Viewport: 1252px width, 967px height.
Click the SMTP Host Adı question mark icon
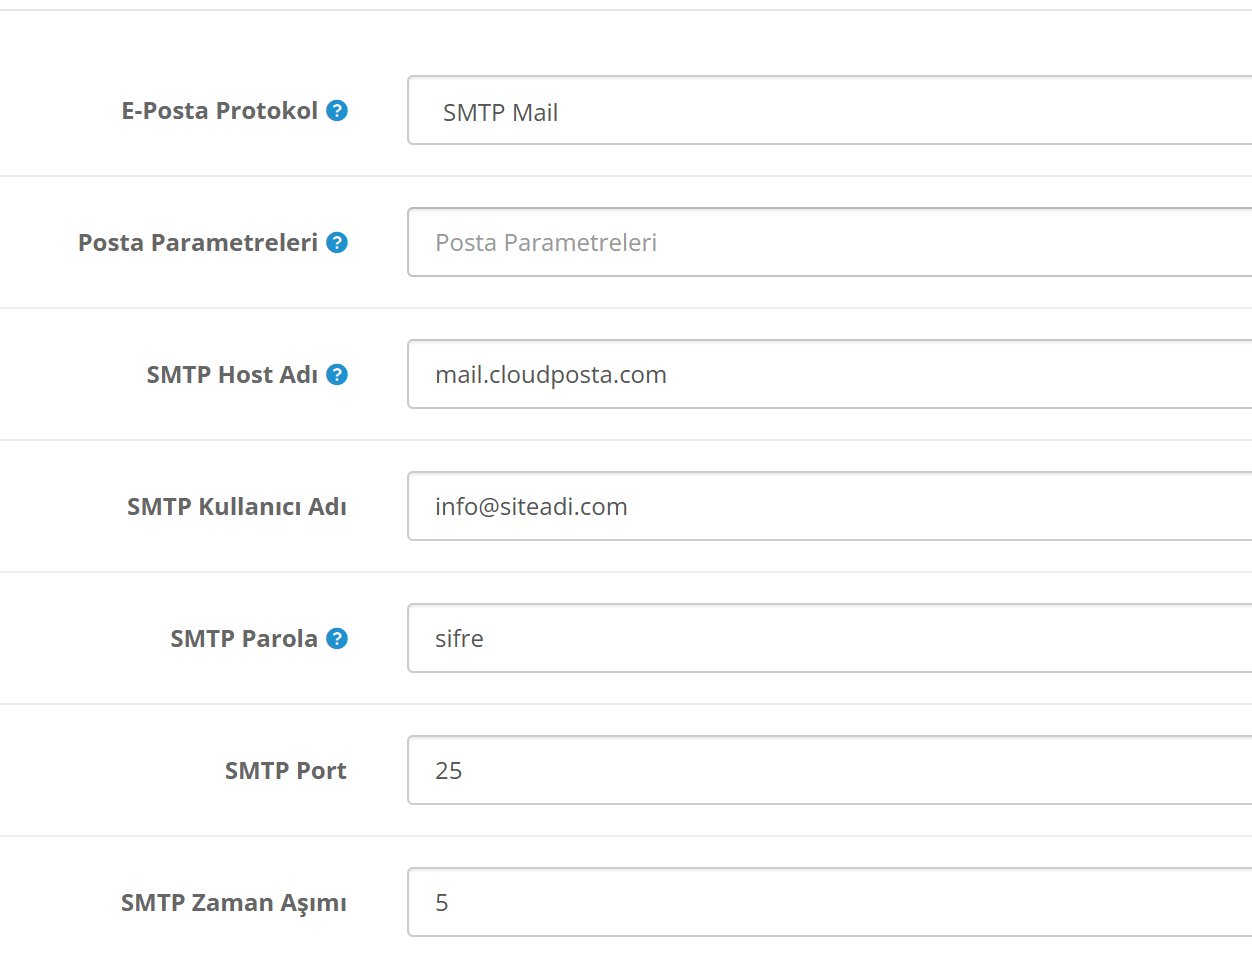(x=337, y=374)
